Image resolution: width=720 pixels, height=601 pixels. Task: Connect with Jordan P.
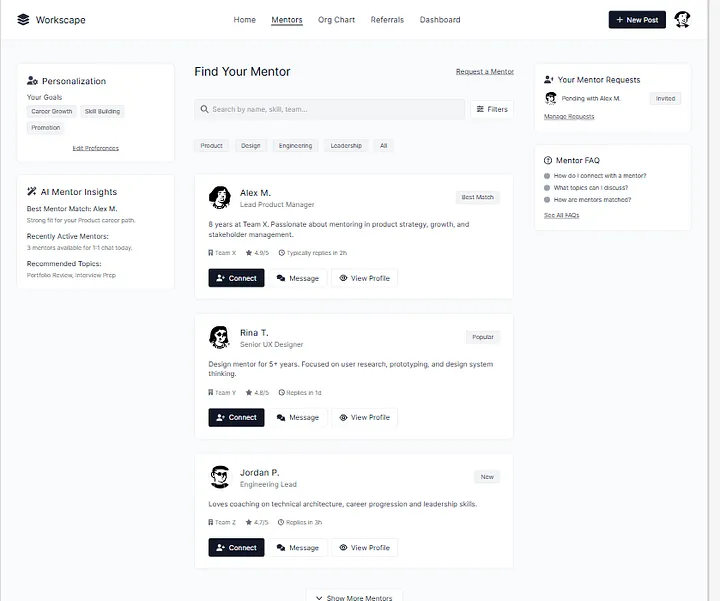point(236,548)
